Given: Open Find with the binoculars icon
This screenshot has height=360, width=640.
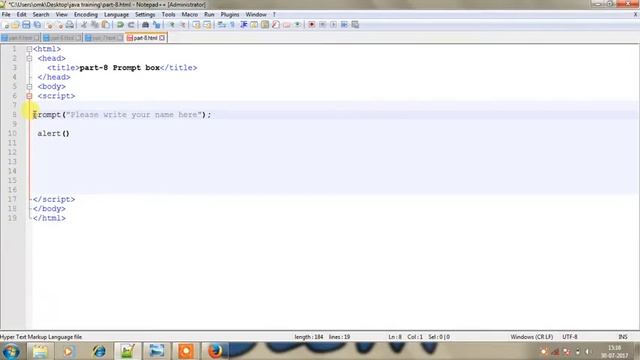Looking at the screenshot, I should click(x=145, y=25).
